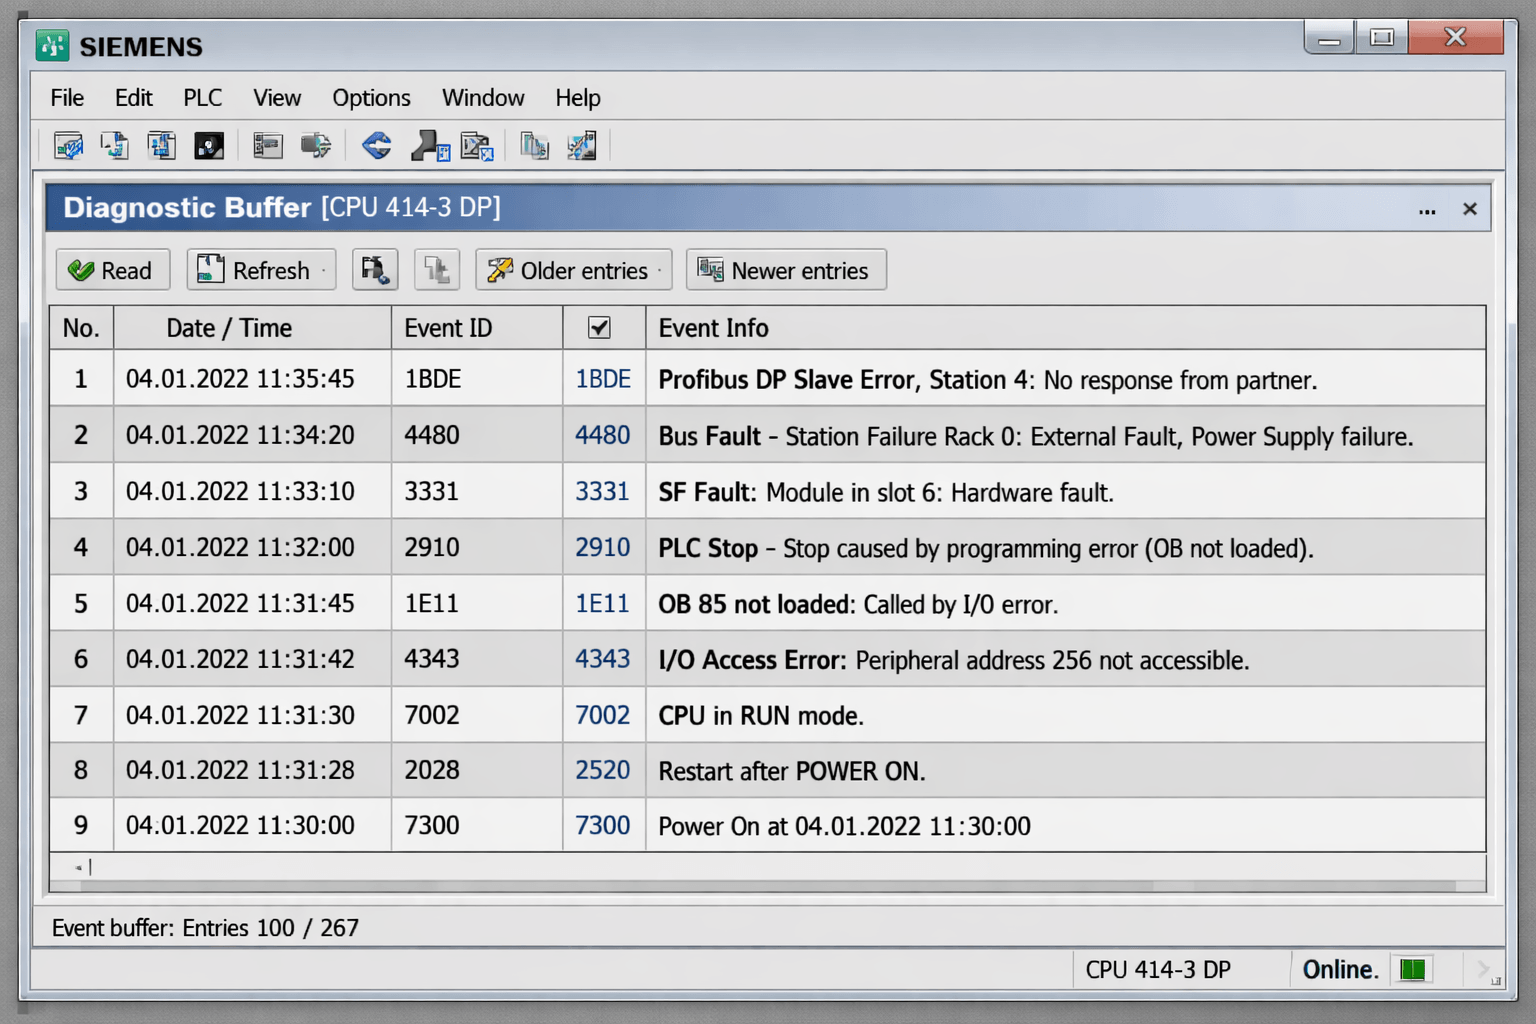
Task: Click the document with blue X toolbar icon
Action: tap(477, 146)
